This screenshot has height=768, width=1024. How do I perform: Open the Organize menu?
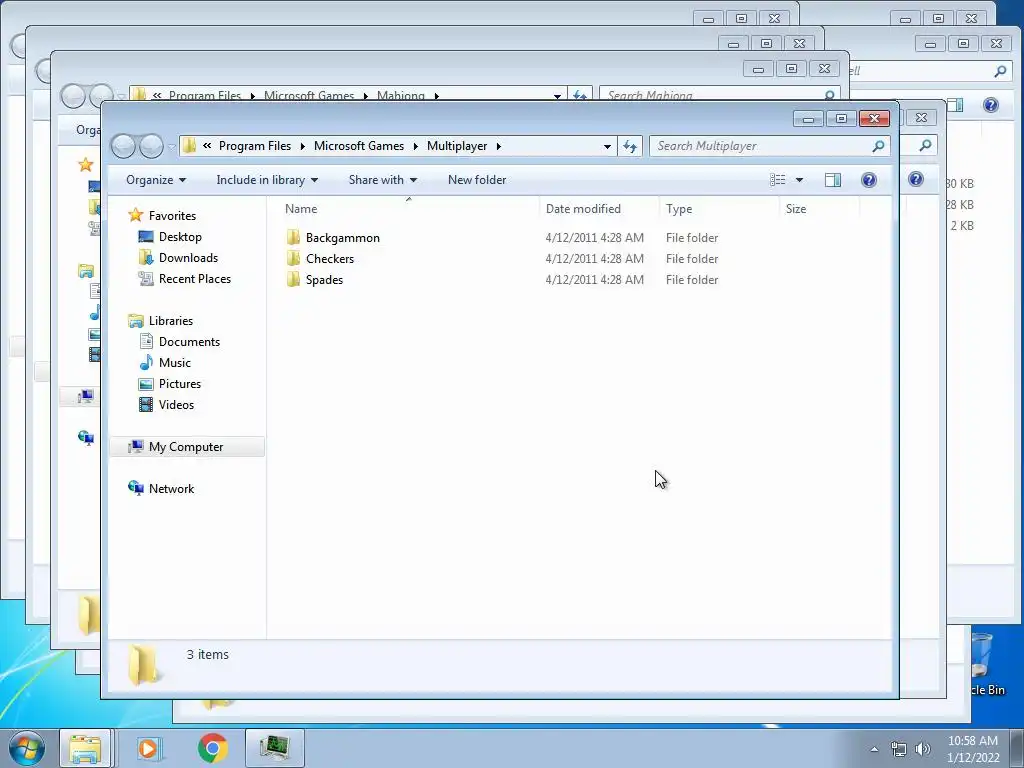(x=155, y=180)
